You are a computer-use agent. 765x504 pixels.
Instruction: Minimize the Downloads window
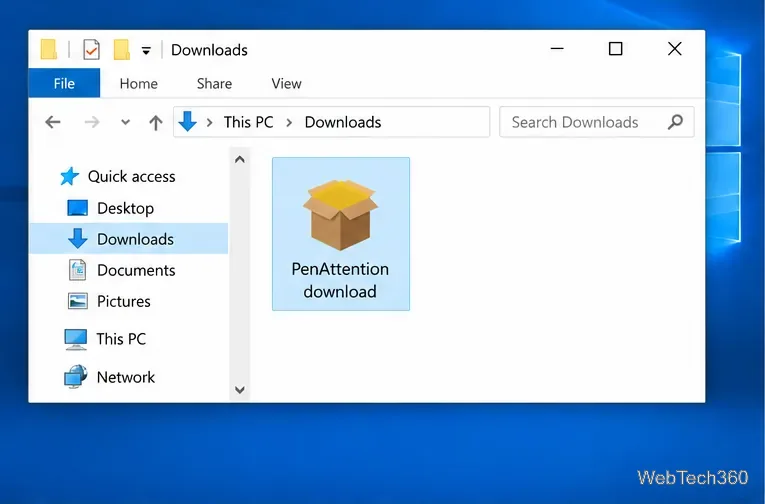[x=557, y=49]
